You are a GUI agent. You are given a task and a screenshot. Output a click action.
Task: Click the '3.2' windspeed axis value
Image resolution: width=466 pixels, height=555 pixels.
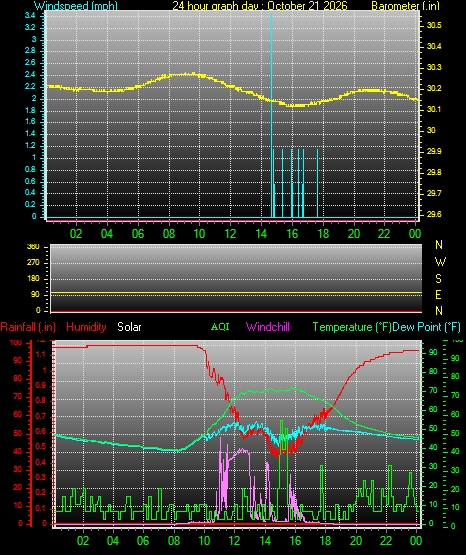[x=30, y=27]
